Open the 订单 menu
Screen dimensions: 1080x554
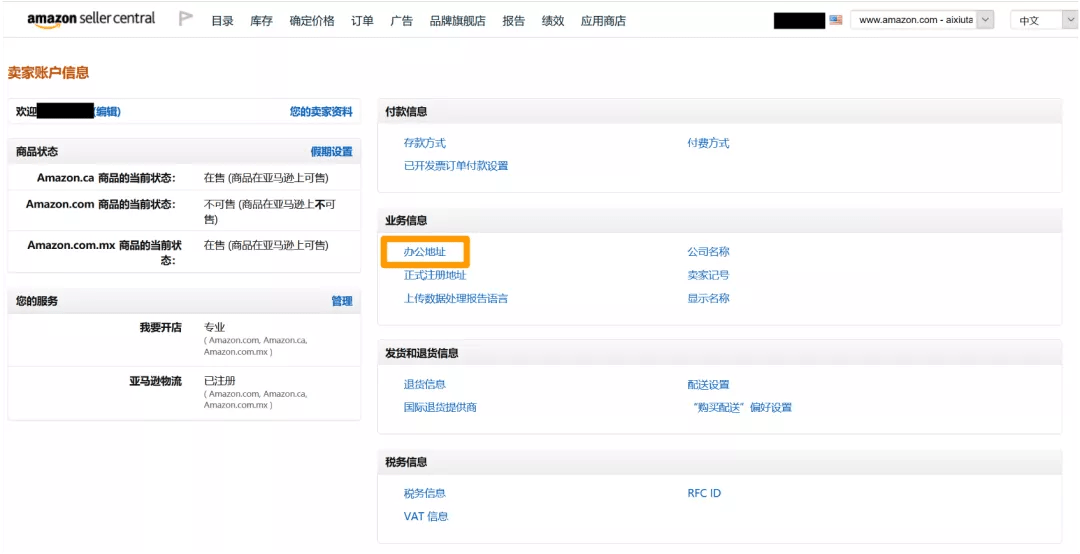[362, 21]
